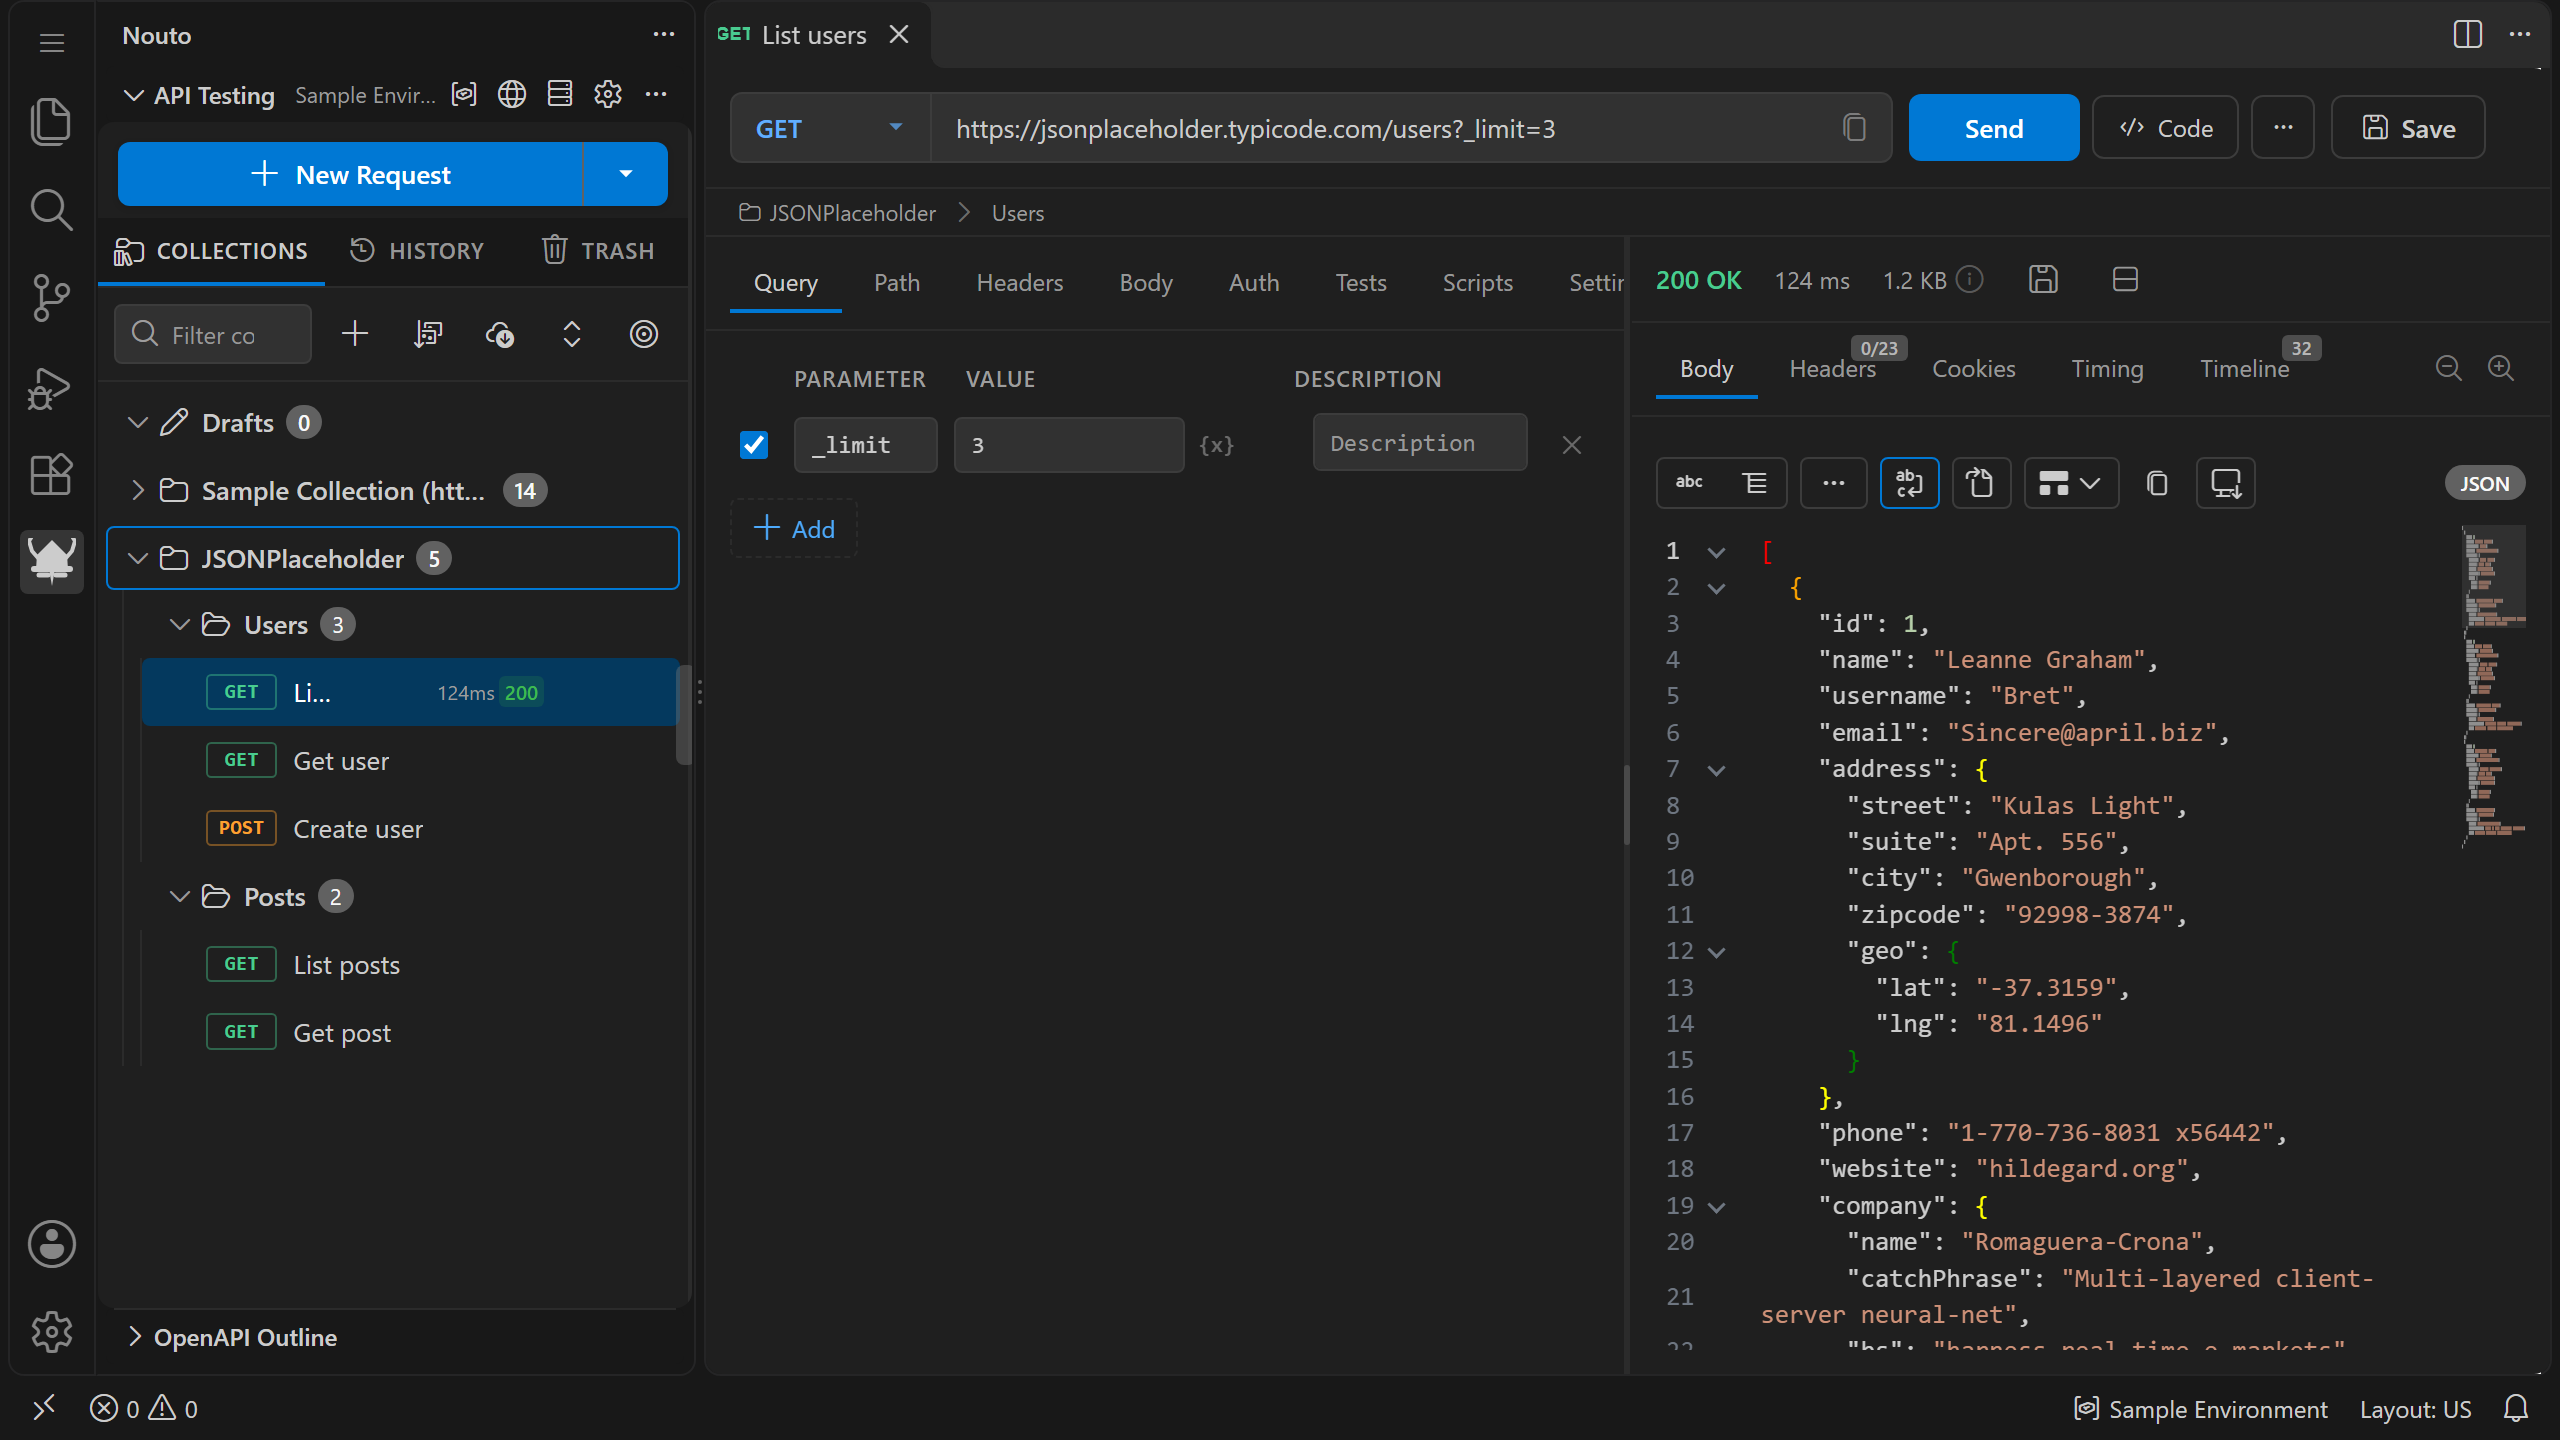Click the target locate icon in collections toolbar
Viewport: 2560px width, 1440px height.
644,334
